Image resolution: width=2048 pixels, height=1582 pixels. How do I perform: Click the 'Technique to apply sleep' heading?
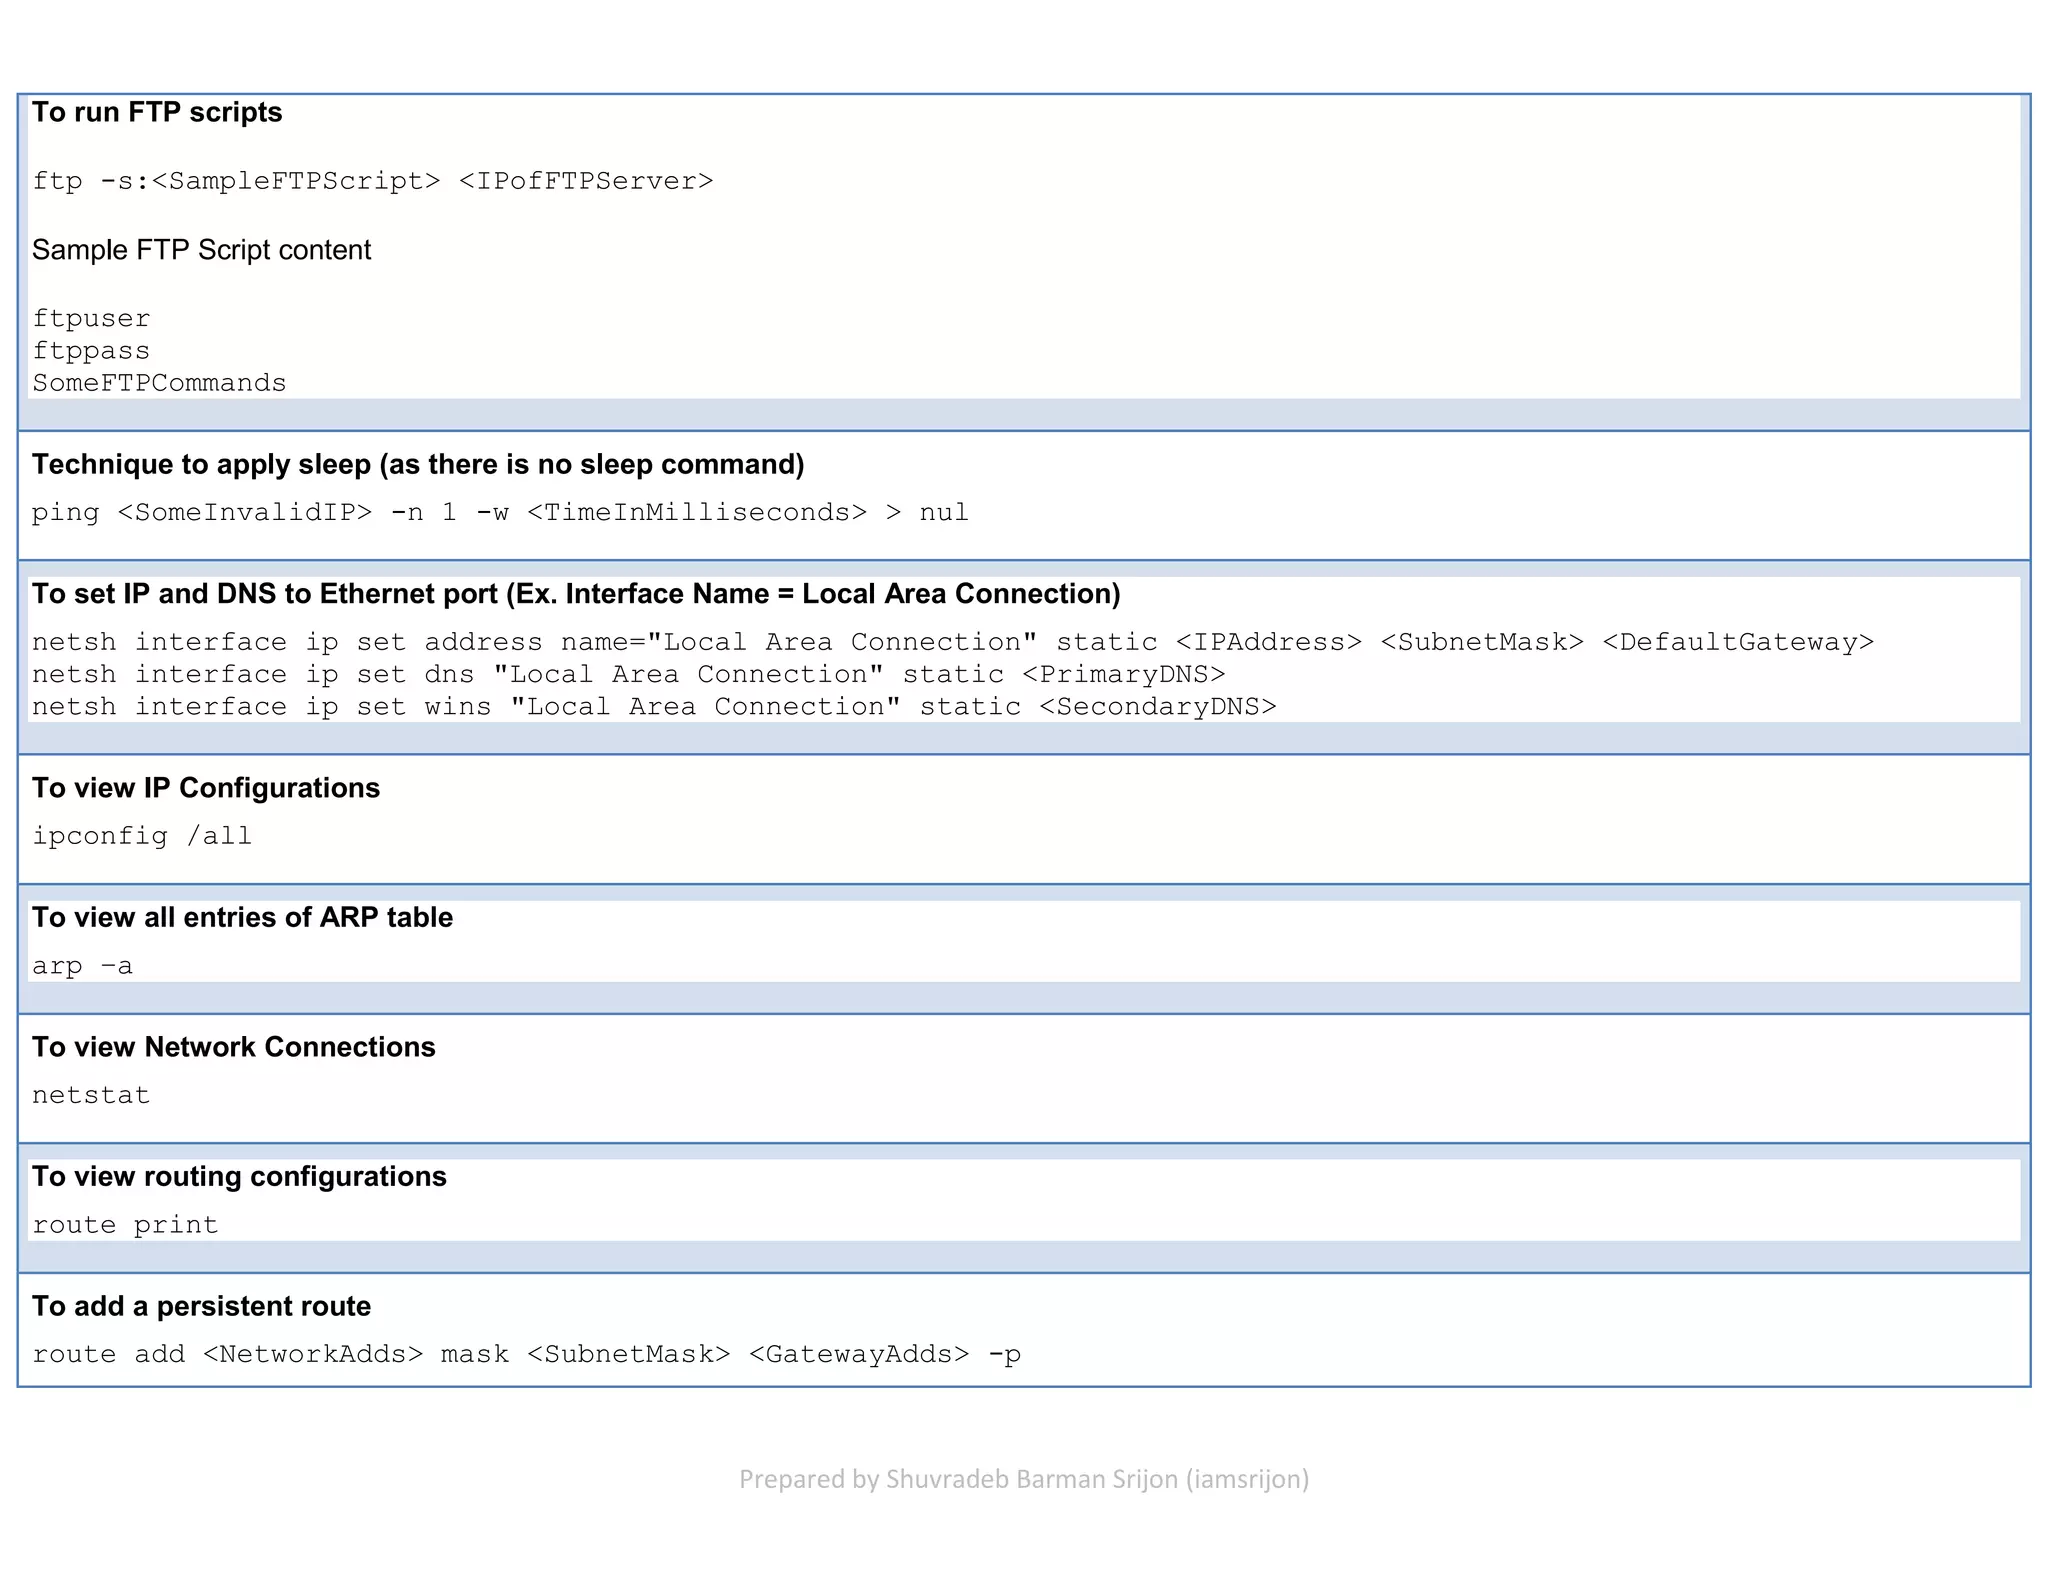(x=418, y=464)
